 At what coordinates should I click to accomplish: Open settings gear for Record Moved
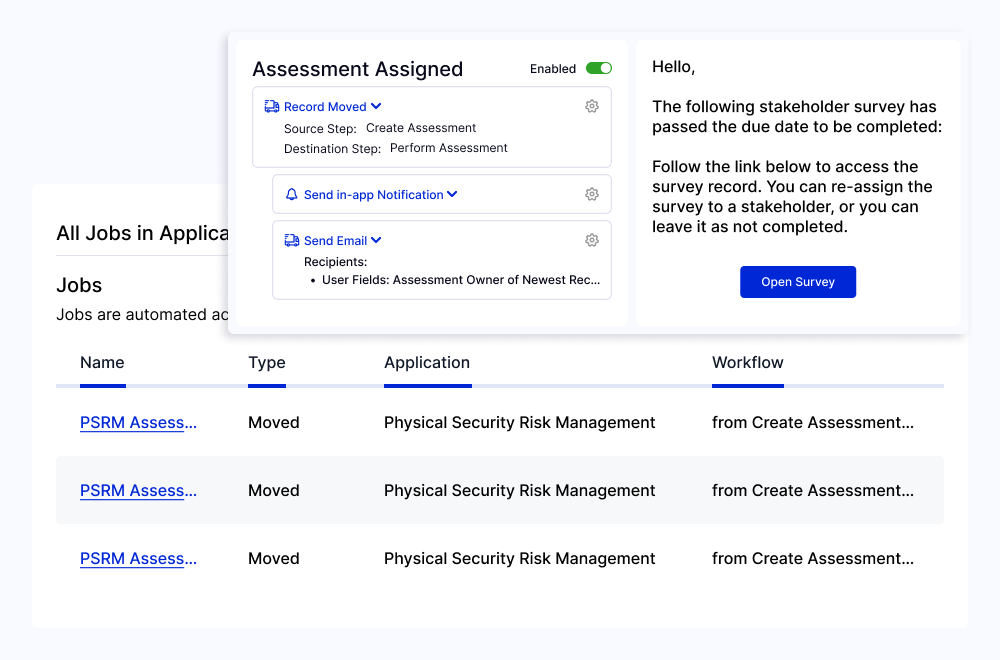592,106
